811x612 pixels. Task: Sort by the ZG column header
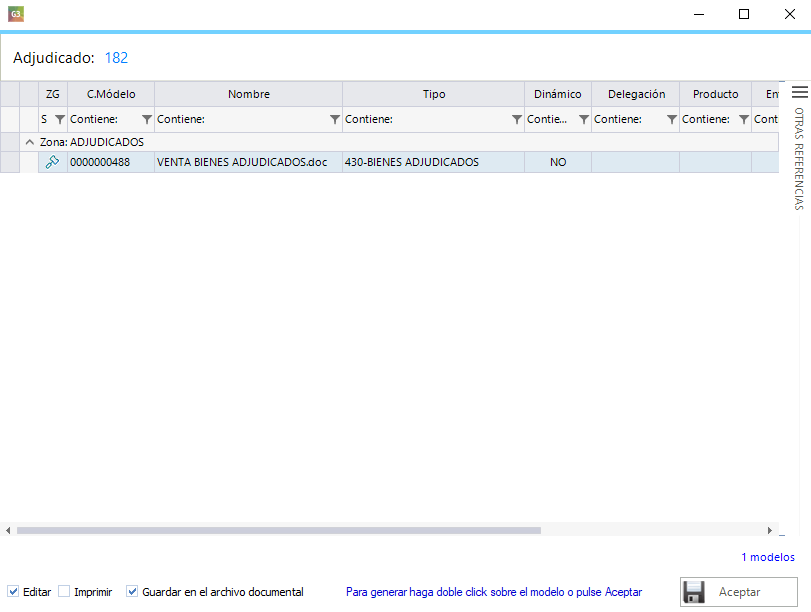[x=53, y=94]
